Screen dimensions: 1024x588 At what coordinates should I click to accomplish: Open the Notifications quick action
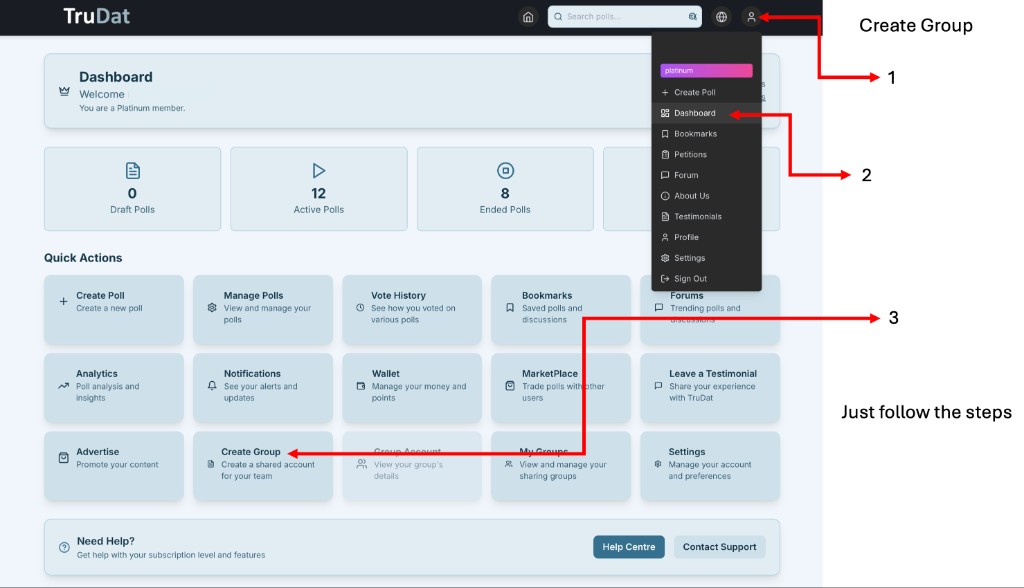263,388
